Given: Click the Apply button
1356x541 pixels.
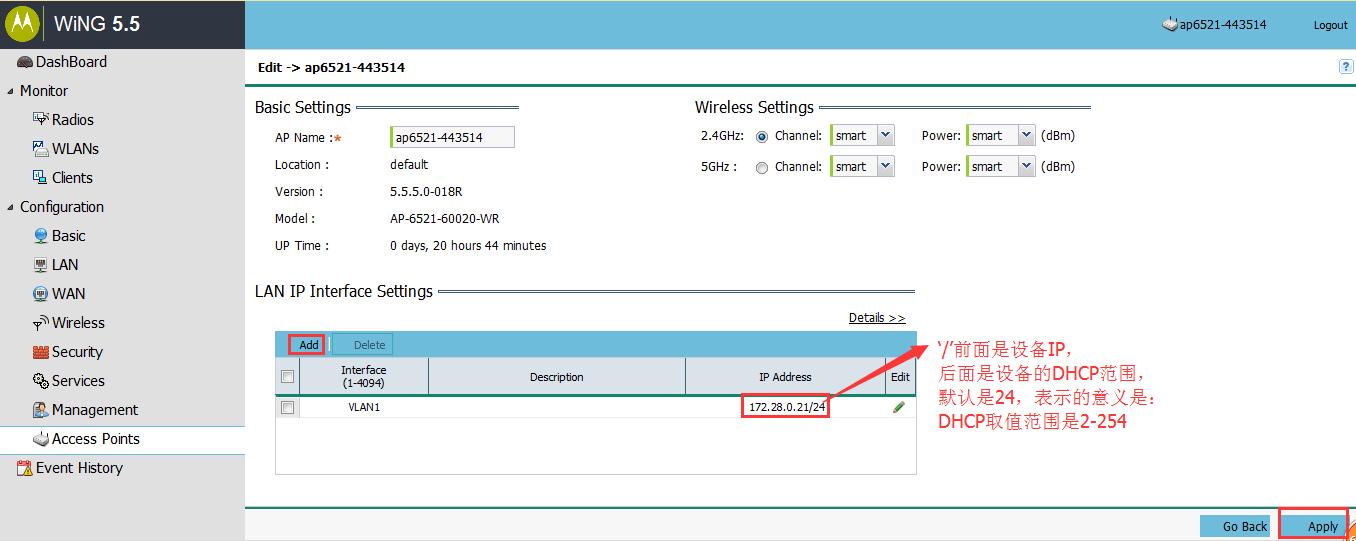Looking at the screenshot, I should click(1321, 526).
